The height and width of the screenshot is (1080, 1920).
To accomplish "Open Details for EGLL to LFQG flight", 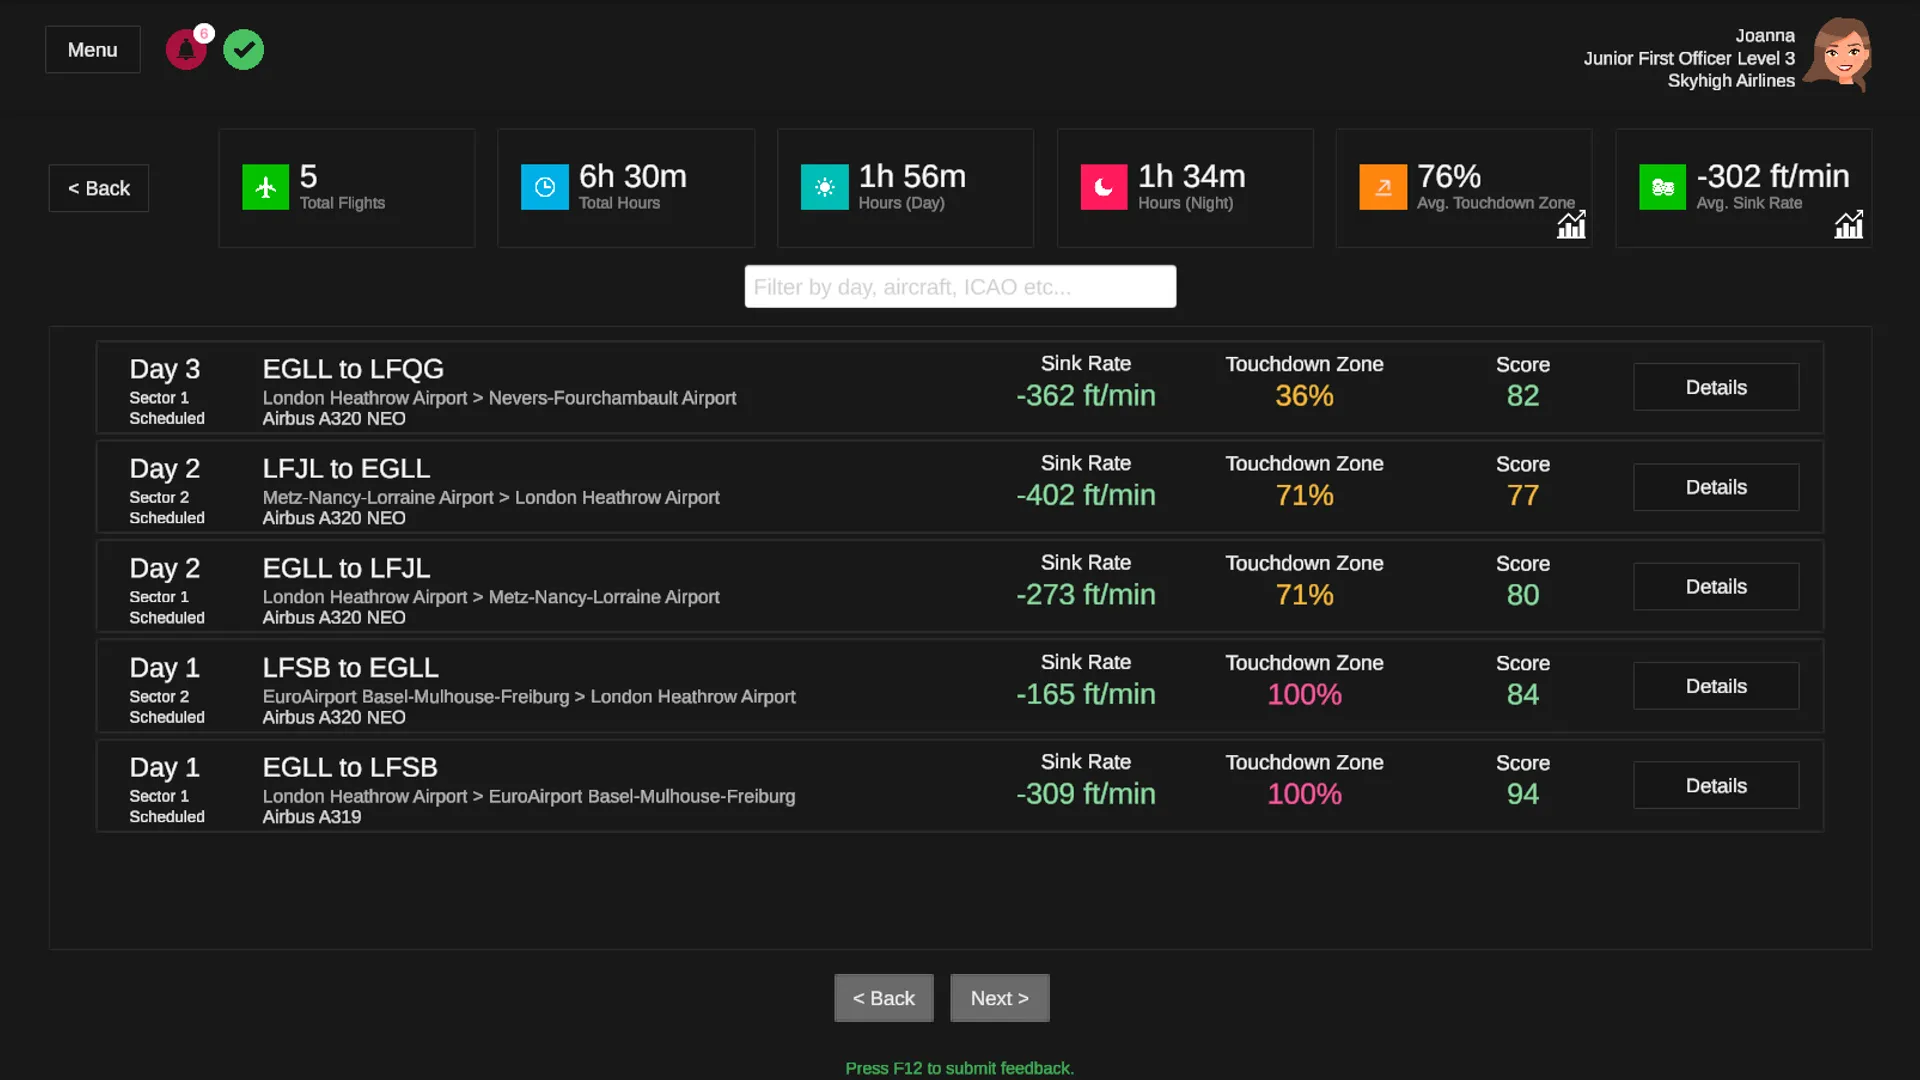I will (x=1715, y=388).
